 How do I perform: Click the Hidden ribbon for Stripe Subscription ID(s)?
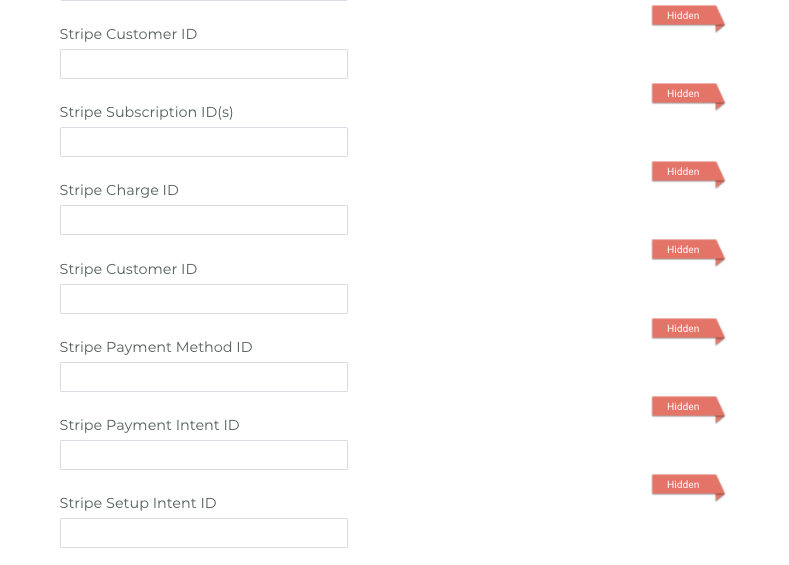(684, 94)
